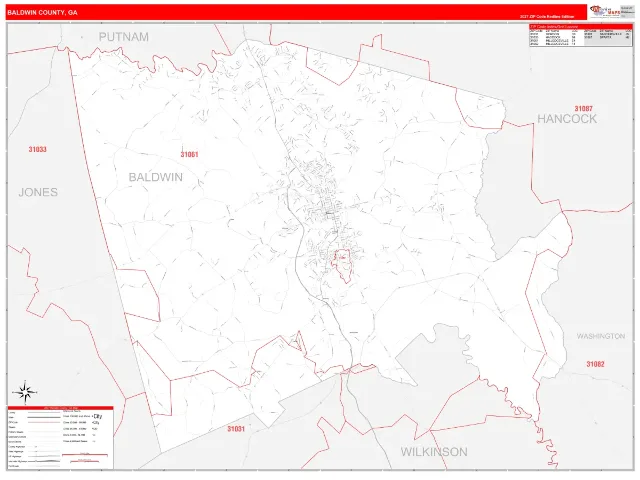Click ZIP code 31033 label
Viewport: 640px width, 480px height.
(x=38, y=149)
